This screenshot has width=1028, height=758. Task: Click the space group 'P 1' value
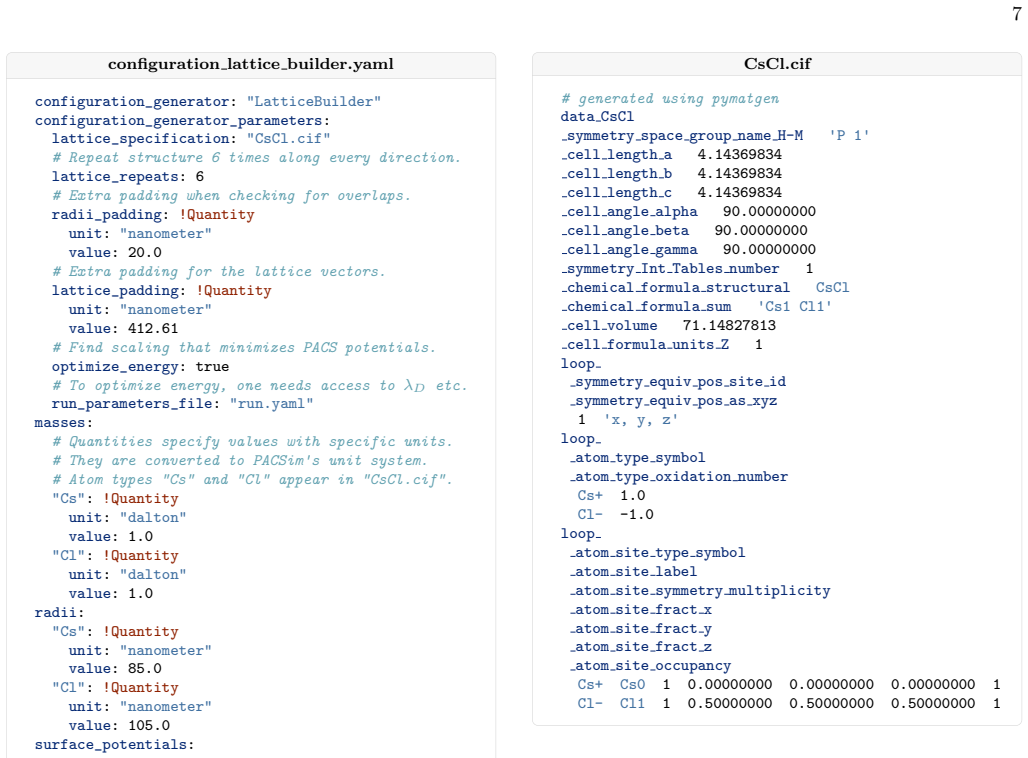click(849, 136)
